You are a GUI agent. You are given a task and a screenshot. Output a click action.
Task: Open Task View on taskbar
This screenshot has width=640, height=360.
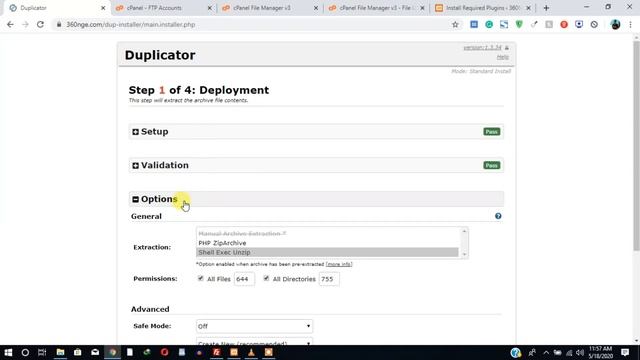coord(42,352)
